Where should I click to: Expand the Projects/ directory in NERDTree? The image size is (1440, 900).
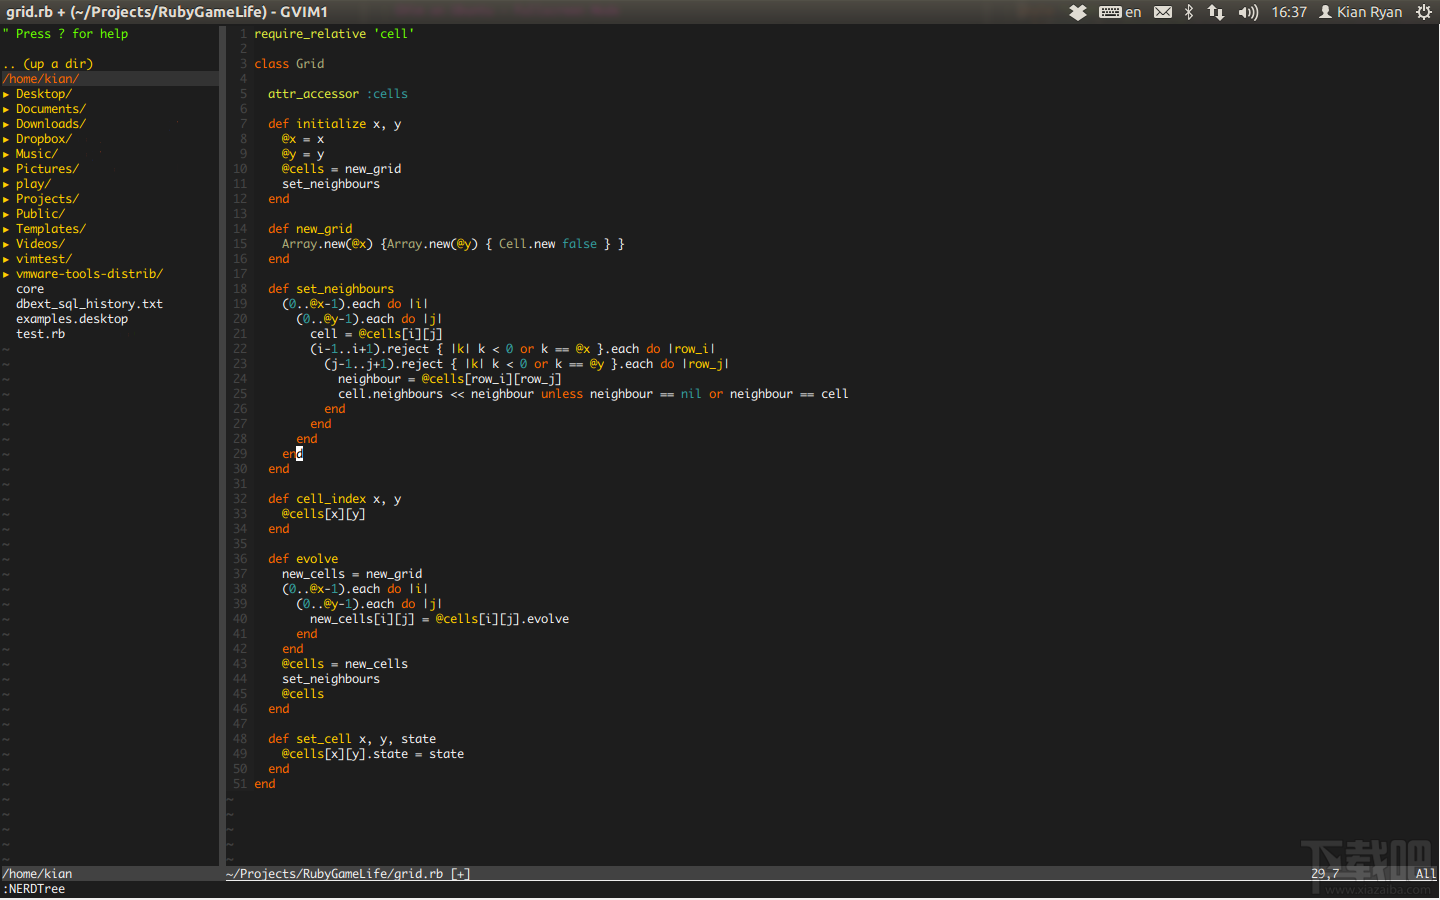[46, 198]
